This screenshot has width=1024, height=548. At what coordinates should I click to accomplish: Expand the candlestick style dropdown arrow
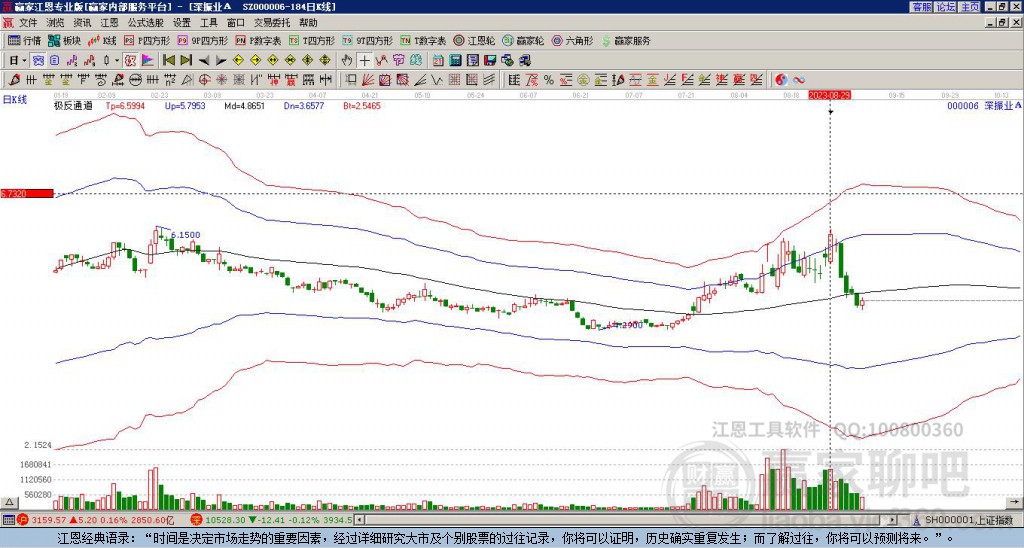tap(117, 61)
